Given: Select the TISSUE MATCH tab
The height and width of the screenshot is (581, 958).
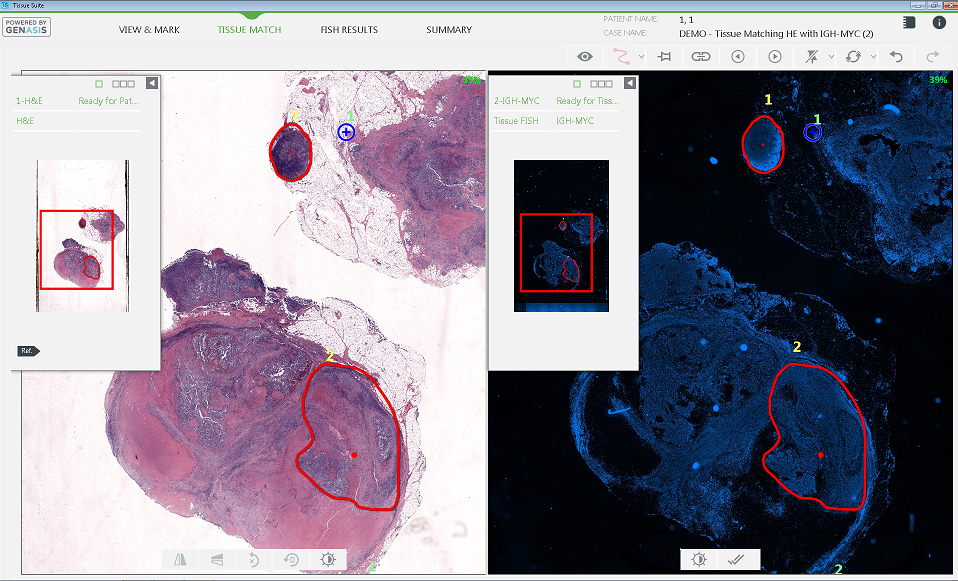Looking at the screenshot, I should (249, 29).
